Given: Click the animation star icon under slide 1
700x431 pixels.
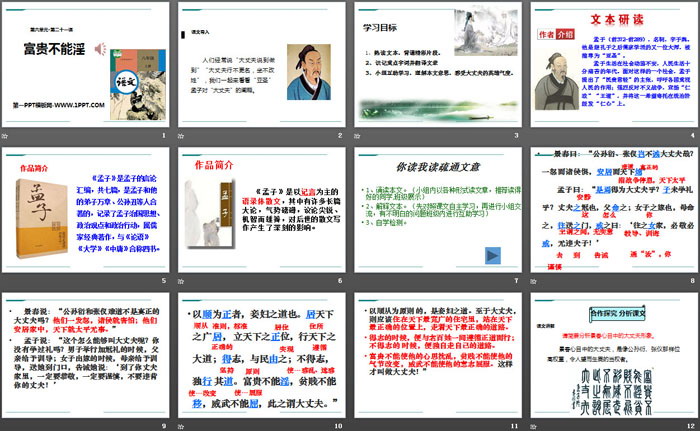Looking at the screenshot, I should tap(5, 136).
